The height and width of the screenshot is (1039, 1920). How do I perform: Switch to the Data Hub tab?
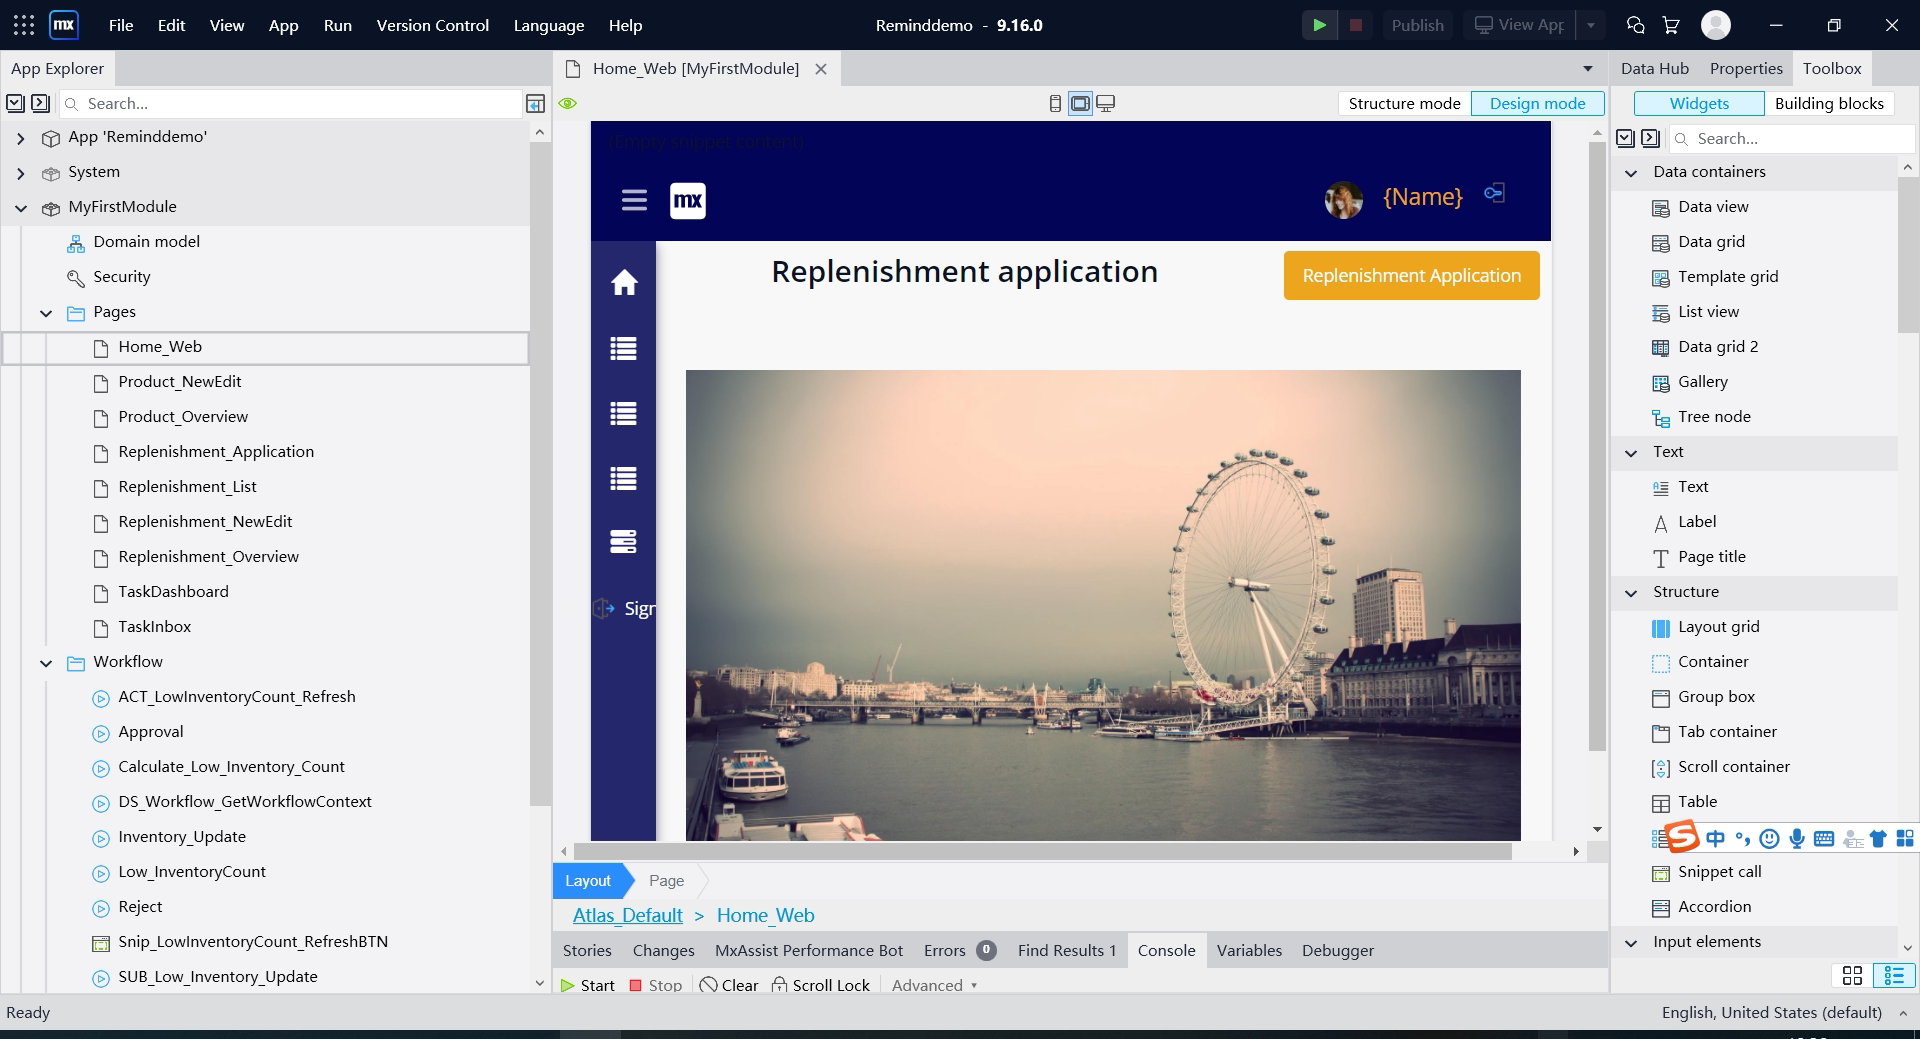pos(1654,68)
